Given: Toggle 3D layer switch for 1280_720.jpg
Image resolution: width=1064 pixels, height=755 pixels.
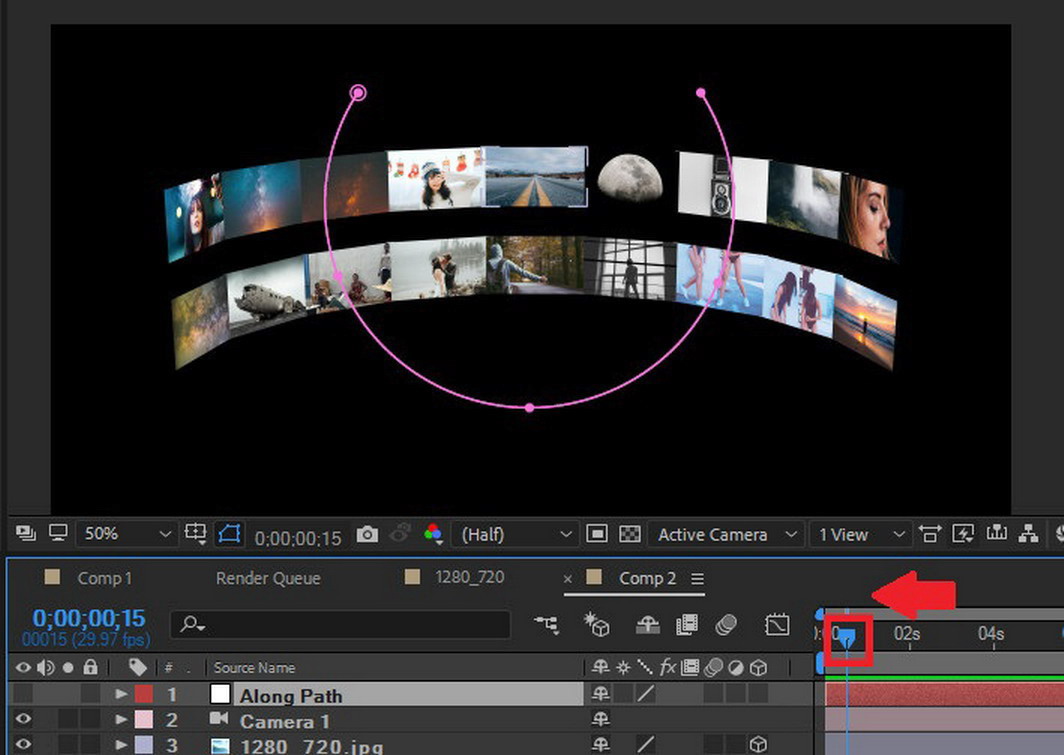Looking at the screenshot, I should click(759, 745).
